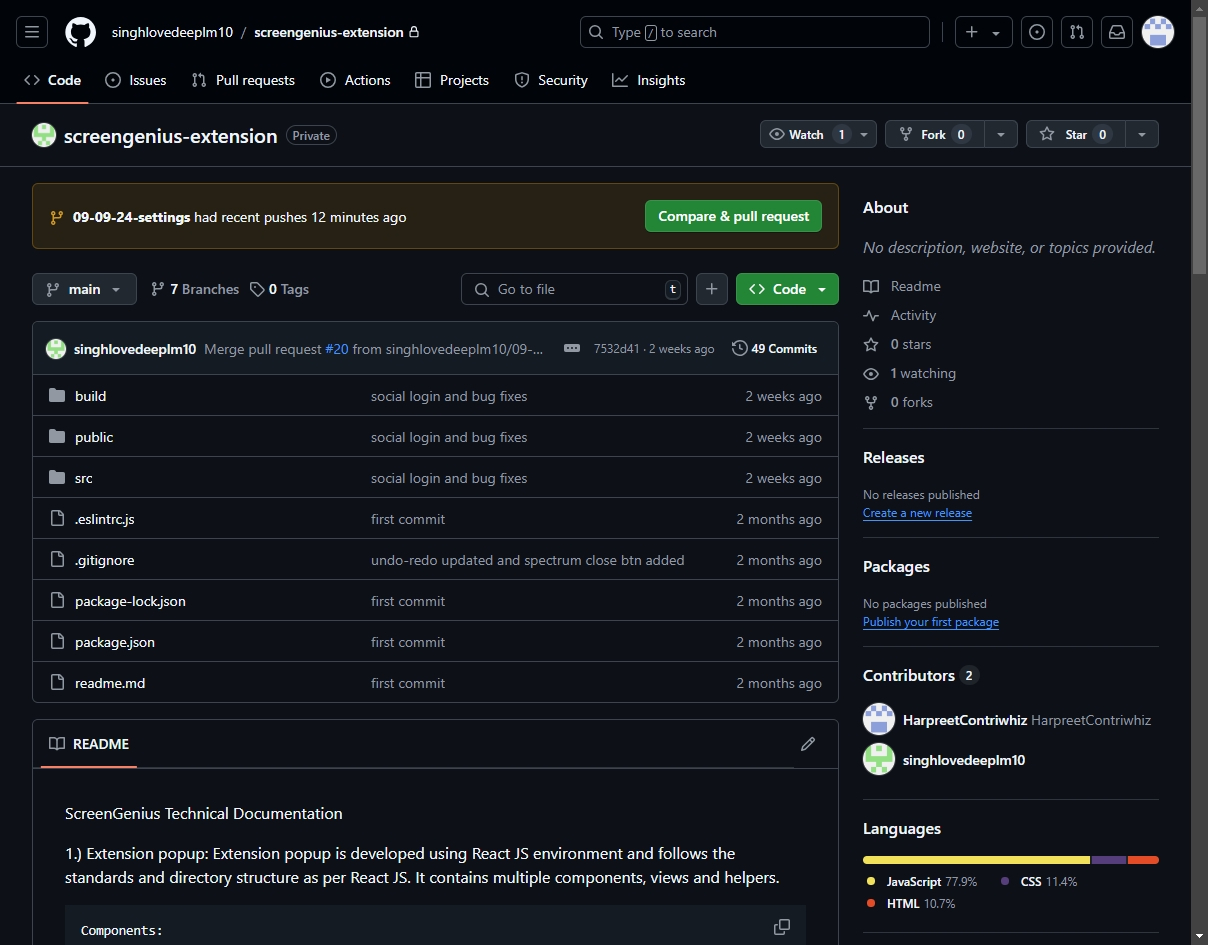Click the yellow JavaScript language bar segment
1208x945 pixels.
976,860
